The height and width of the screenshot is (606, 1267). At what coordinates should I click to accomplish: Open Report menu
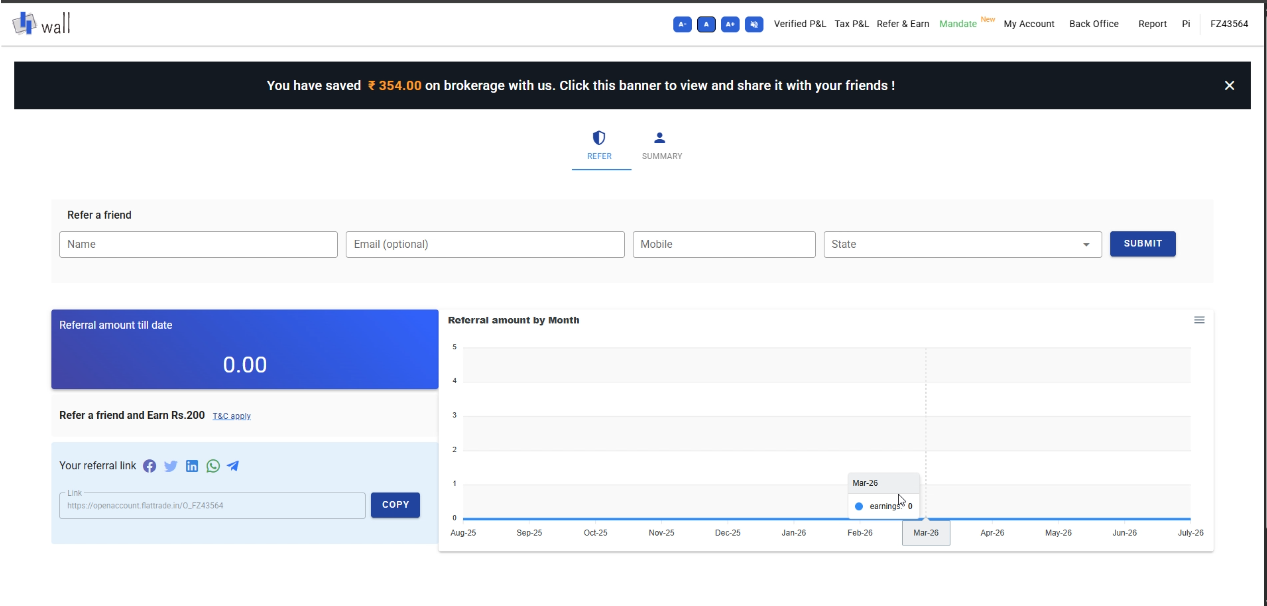[x=1152, y=24]
